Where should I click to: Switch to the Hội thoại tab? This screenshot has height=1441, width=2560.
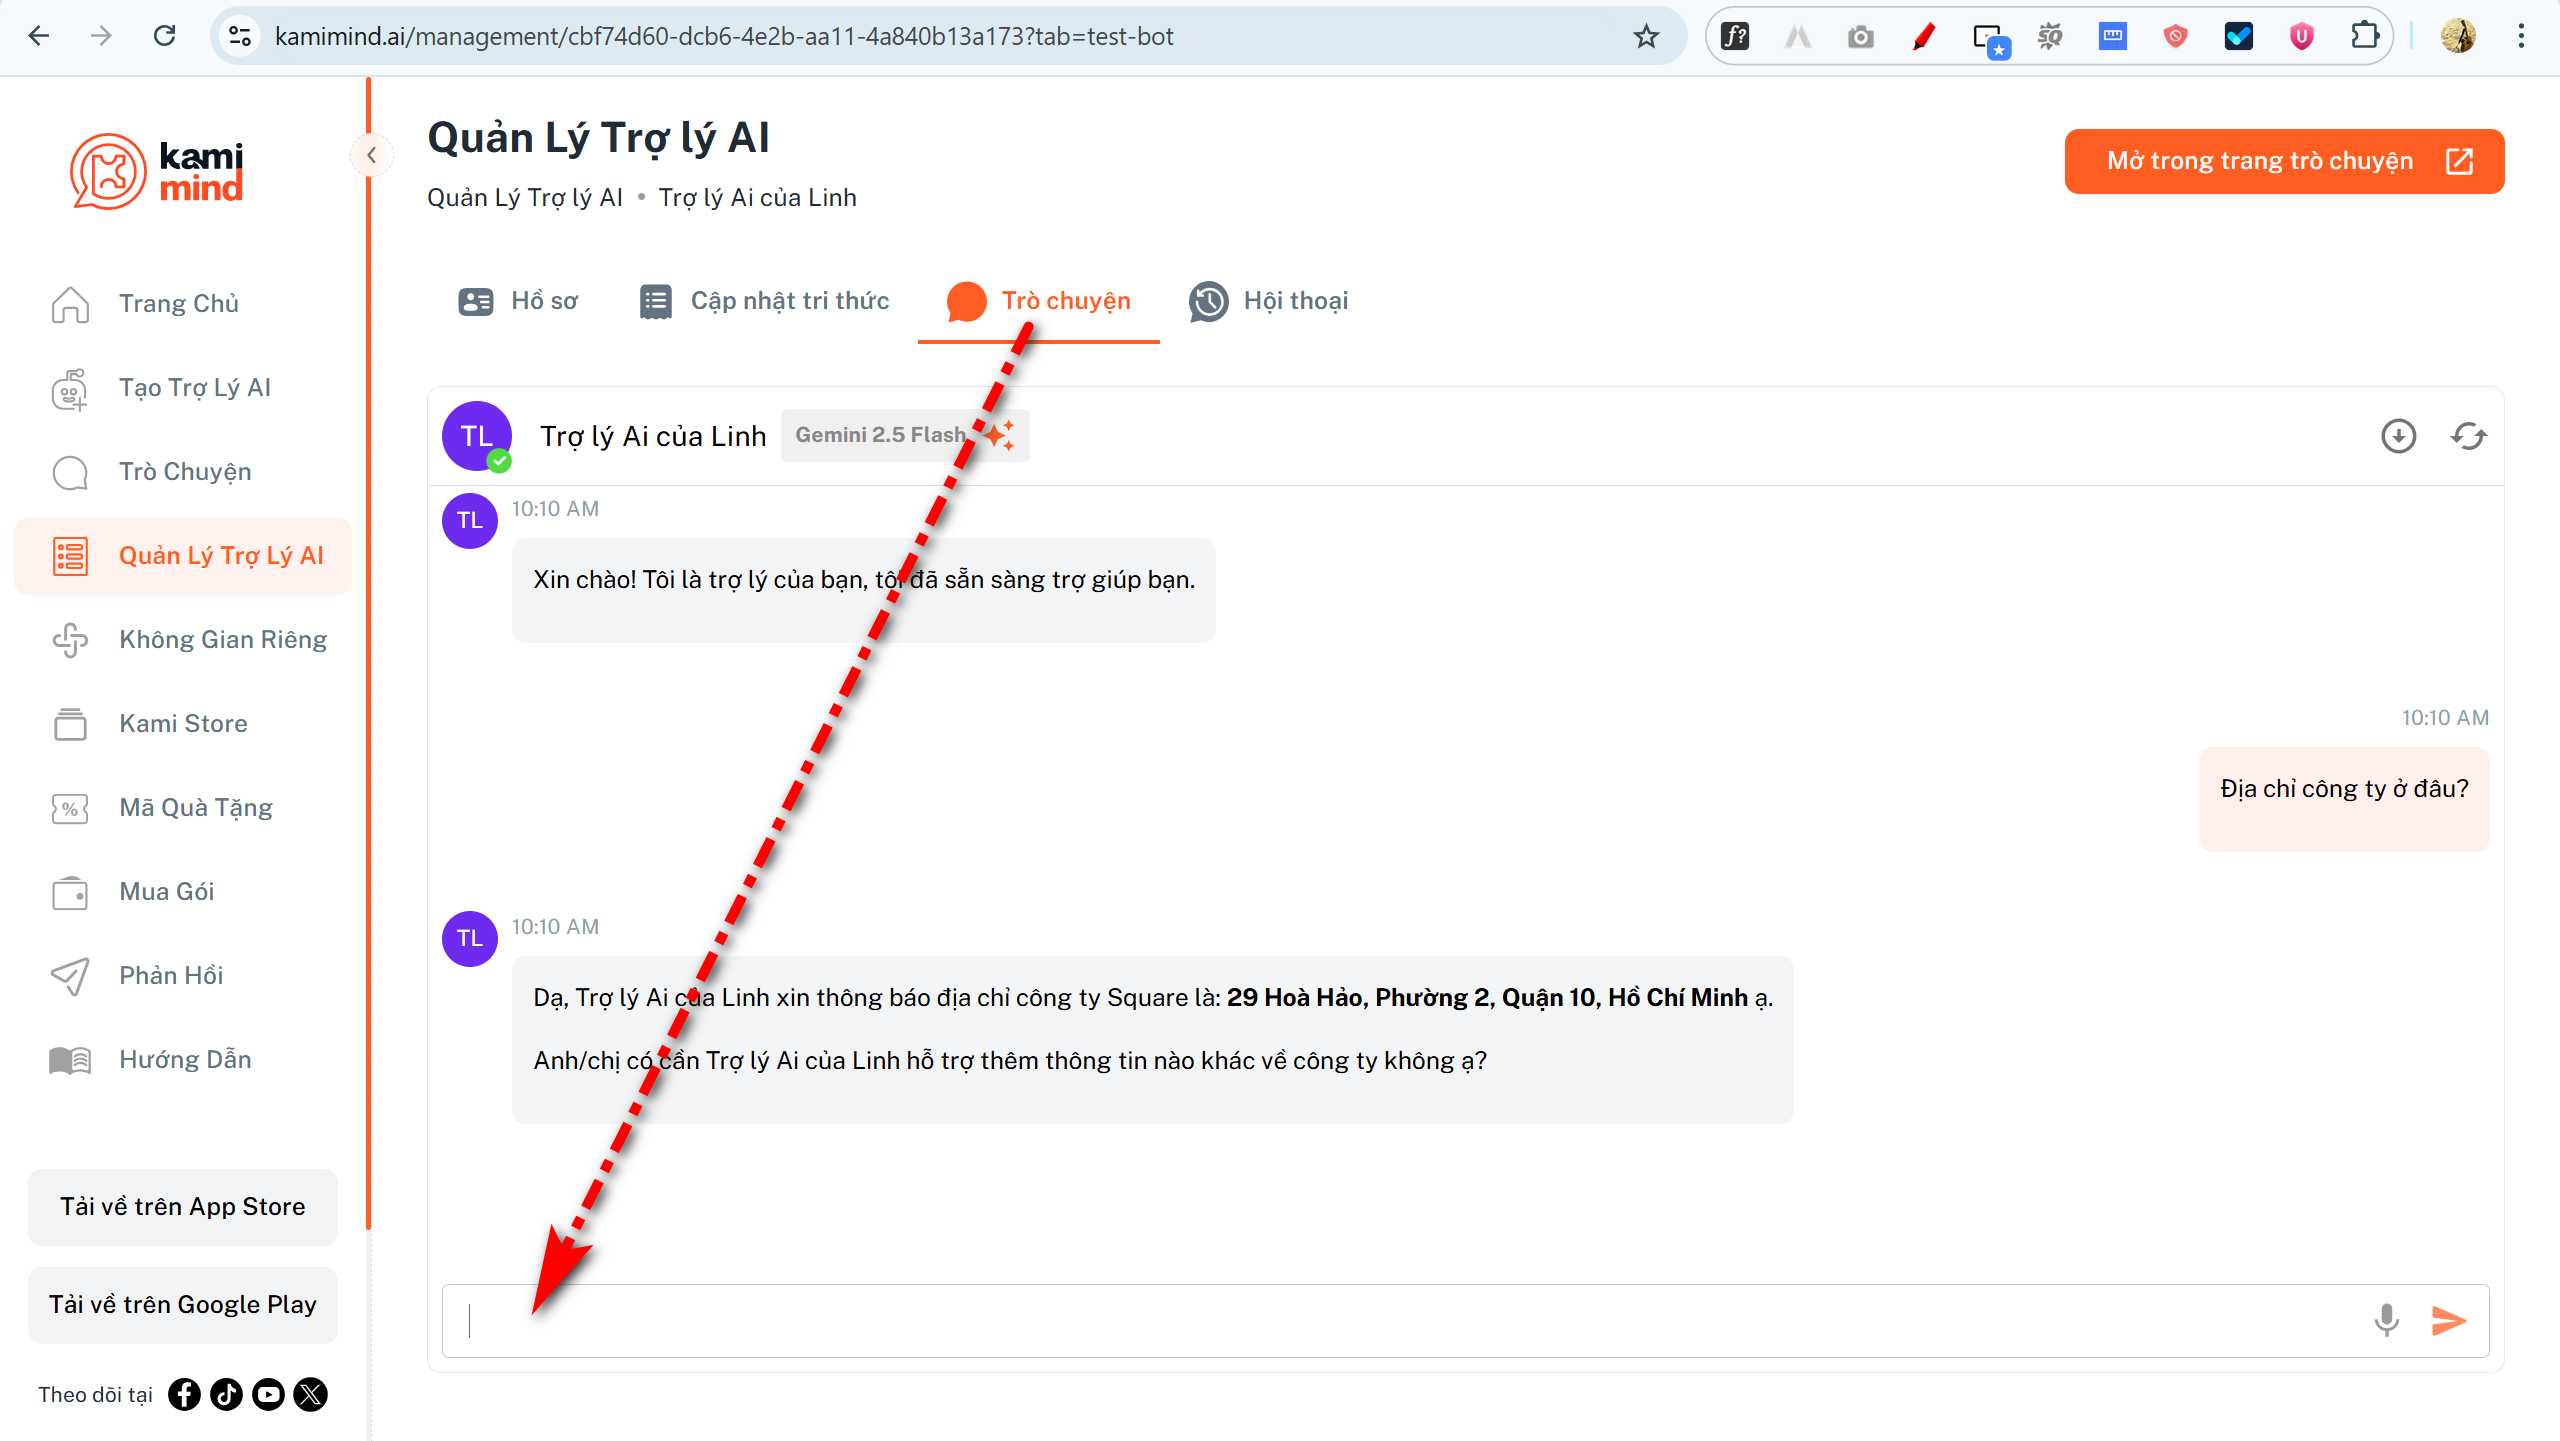[1268, 301]
